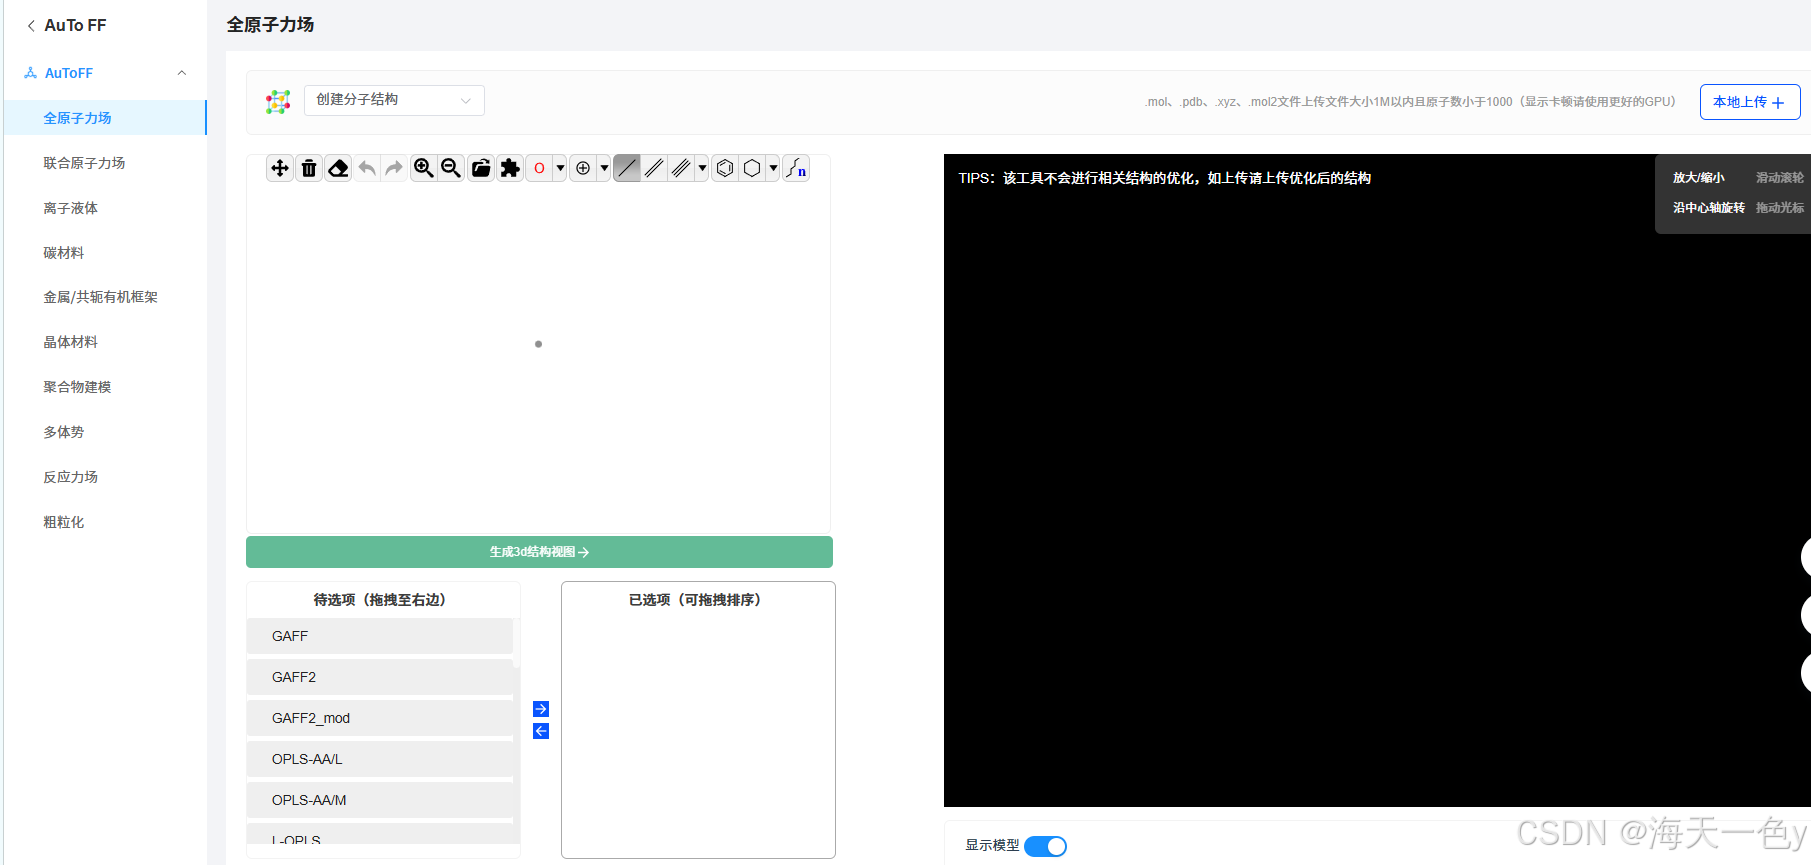Screen dimensions: 1811x865
Task: Click inside the 已选项 selected list box
Action: 698,720
